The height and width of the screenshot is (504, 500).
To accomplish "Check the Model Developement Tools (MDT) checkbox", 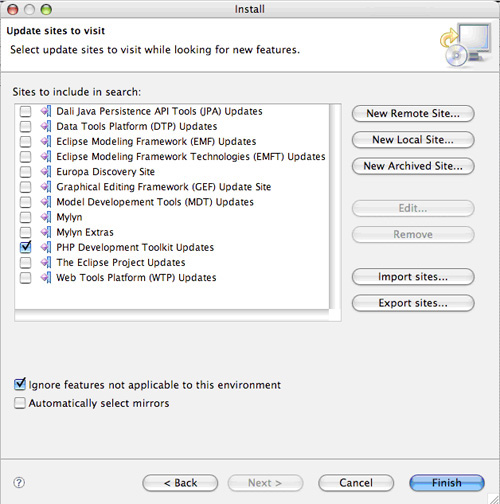I will tap(25, 202).
